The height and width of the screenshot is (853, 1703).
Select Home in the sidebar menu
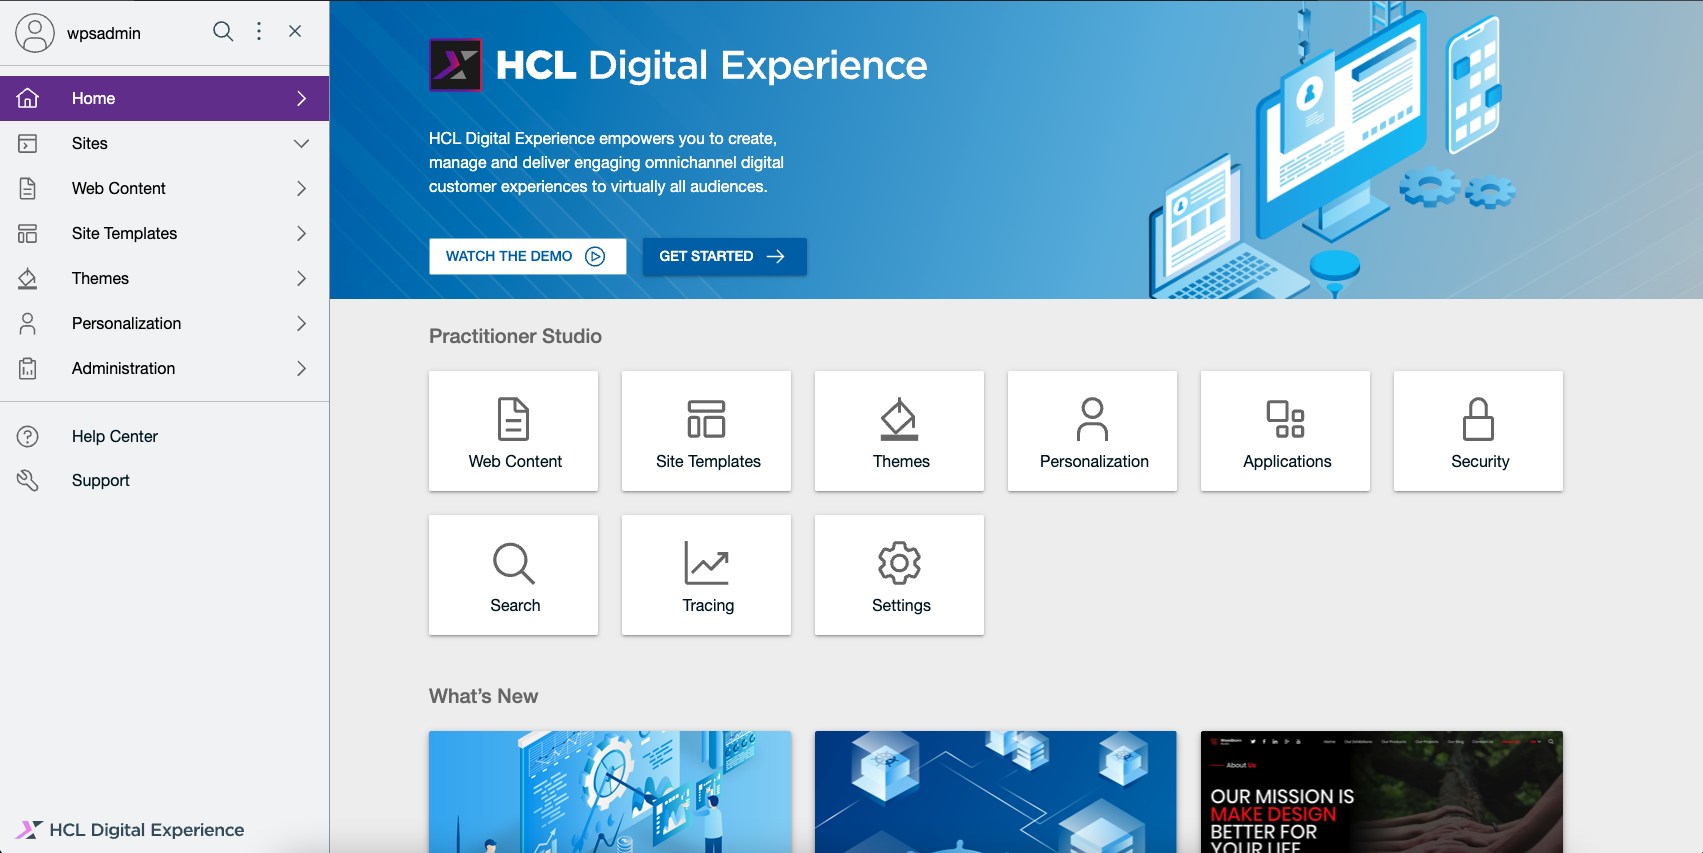click(x=164, y=98)
